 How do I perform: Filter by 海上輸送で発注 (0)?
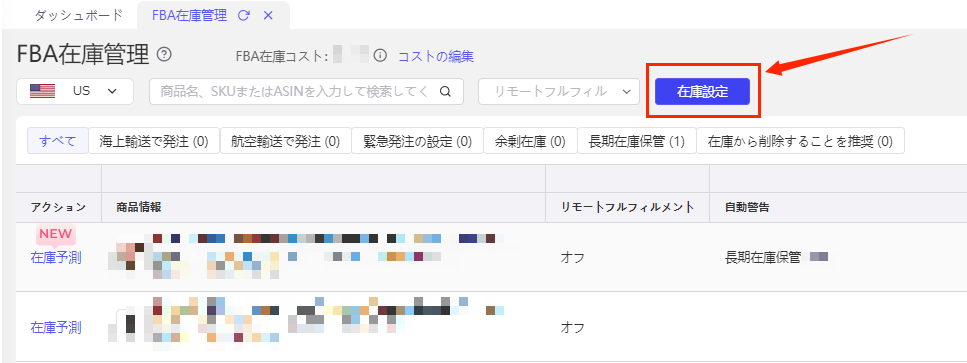click(154, 141)
